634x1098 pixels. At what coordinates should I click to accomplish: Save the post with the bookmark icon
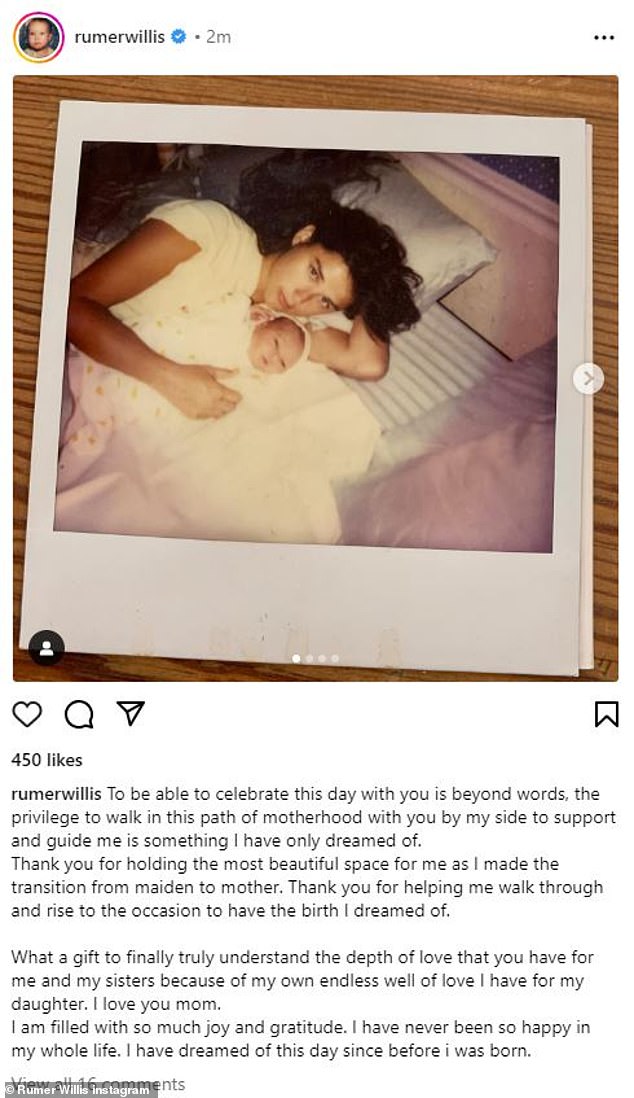pyautogui.click(x=606, y=714)
